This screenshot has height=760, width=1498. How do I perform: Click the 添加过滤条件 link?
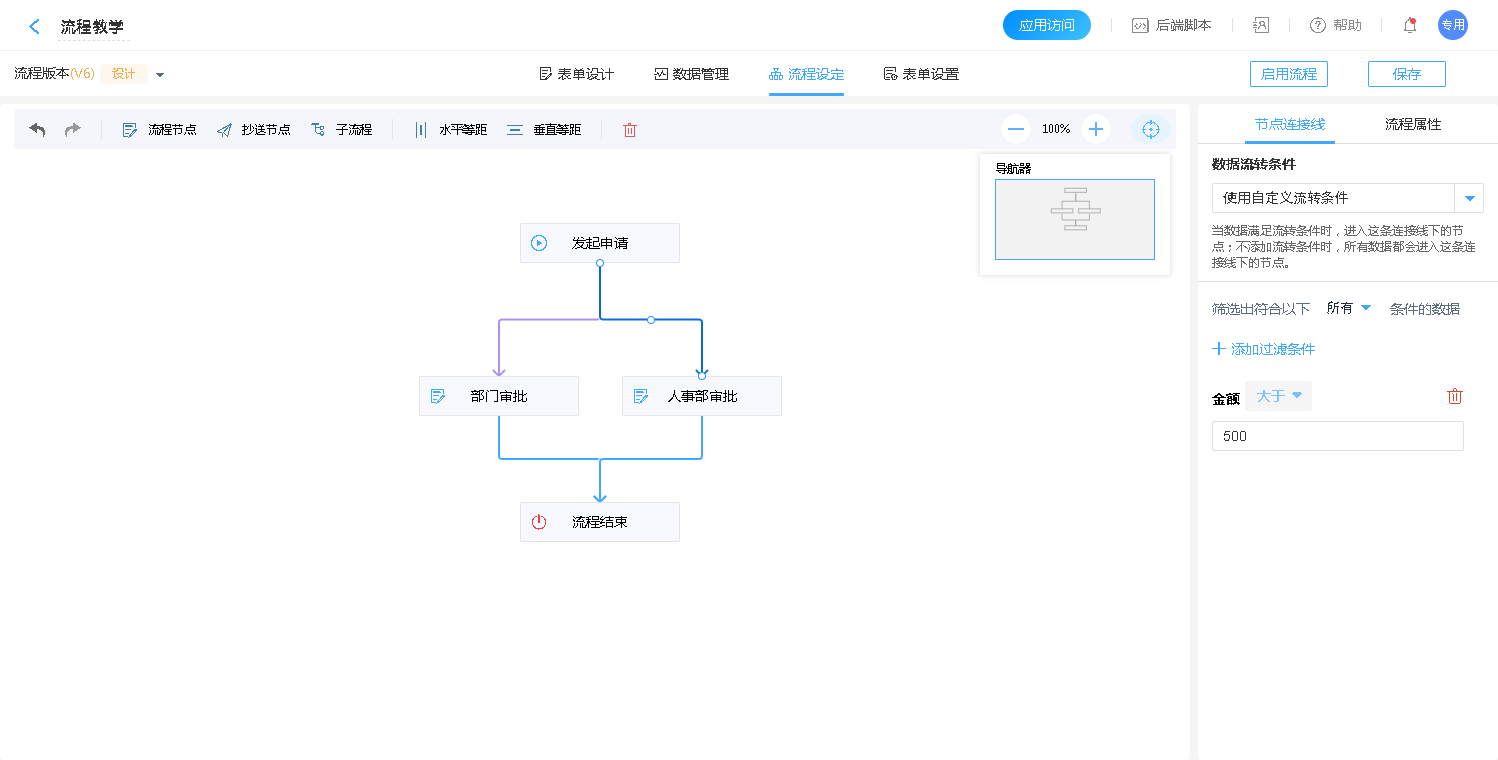(1263, 349)
